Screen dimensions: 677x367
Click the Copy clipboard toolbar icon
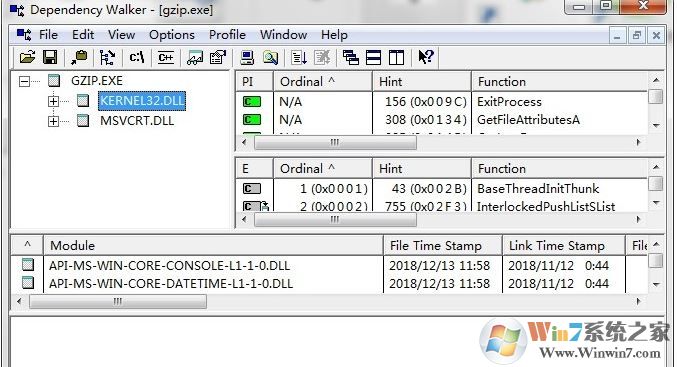coord(79,57)
